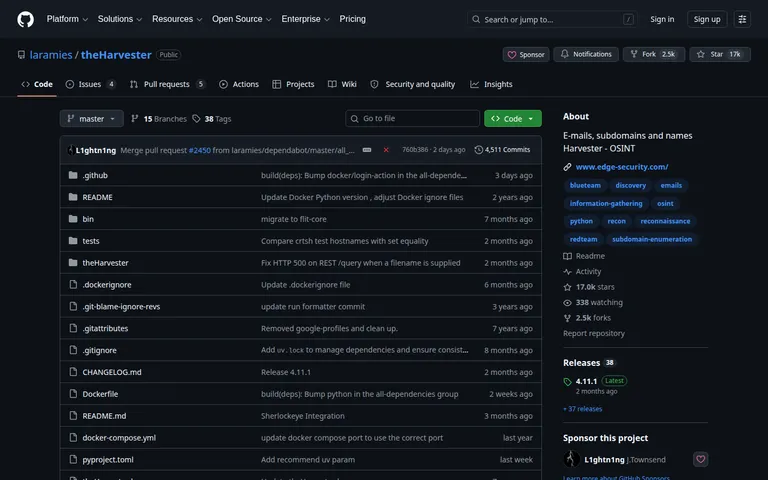
Task: Click the docker-compose.yml file icon
Action: [x=73, y=438]
